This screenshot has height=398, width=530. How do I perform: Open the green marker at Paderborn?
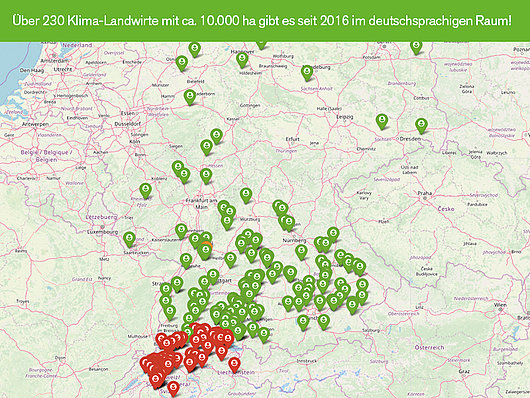190,97
